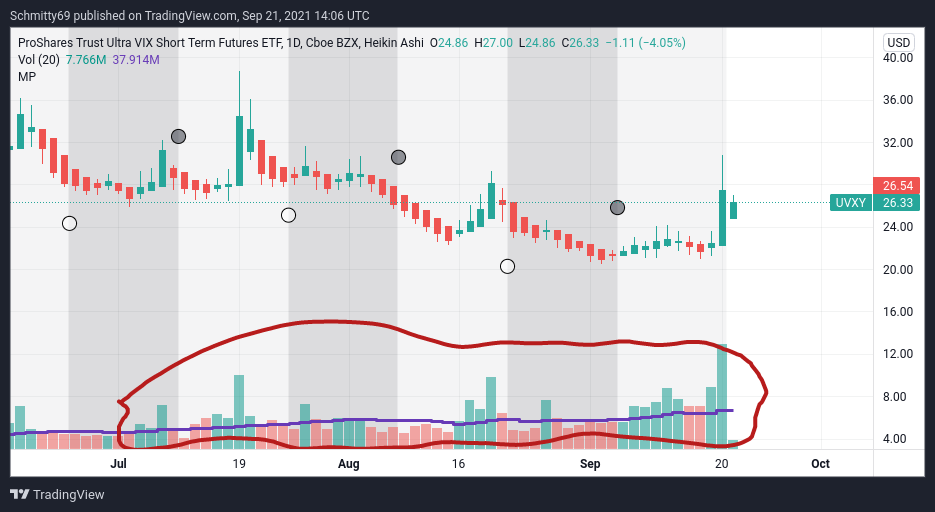Image resolution: width=935 pixels, height=512 pixels.
Task: Click the Aug label on time axis
Action: 348,464
